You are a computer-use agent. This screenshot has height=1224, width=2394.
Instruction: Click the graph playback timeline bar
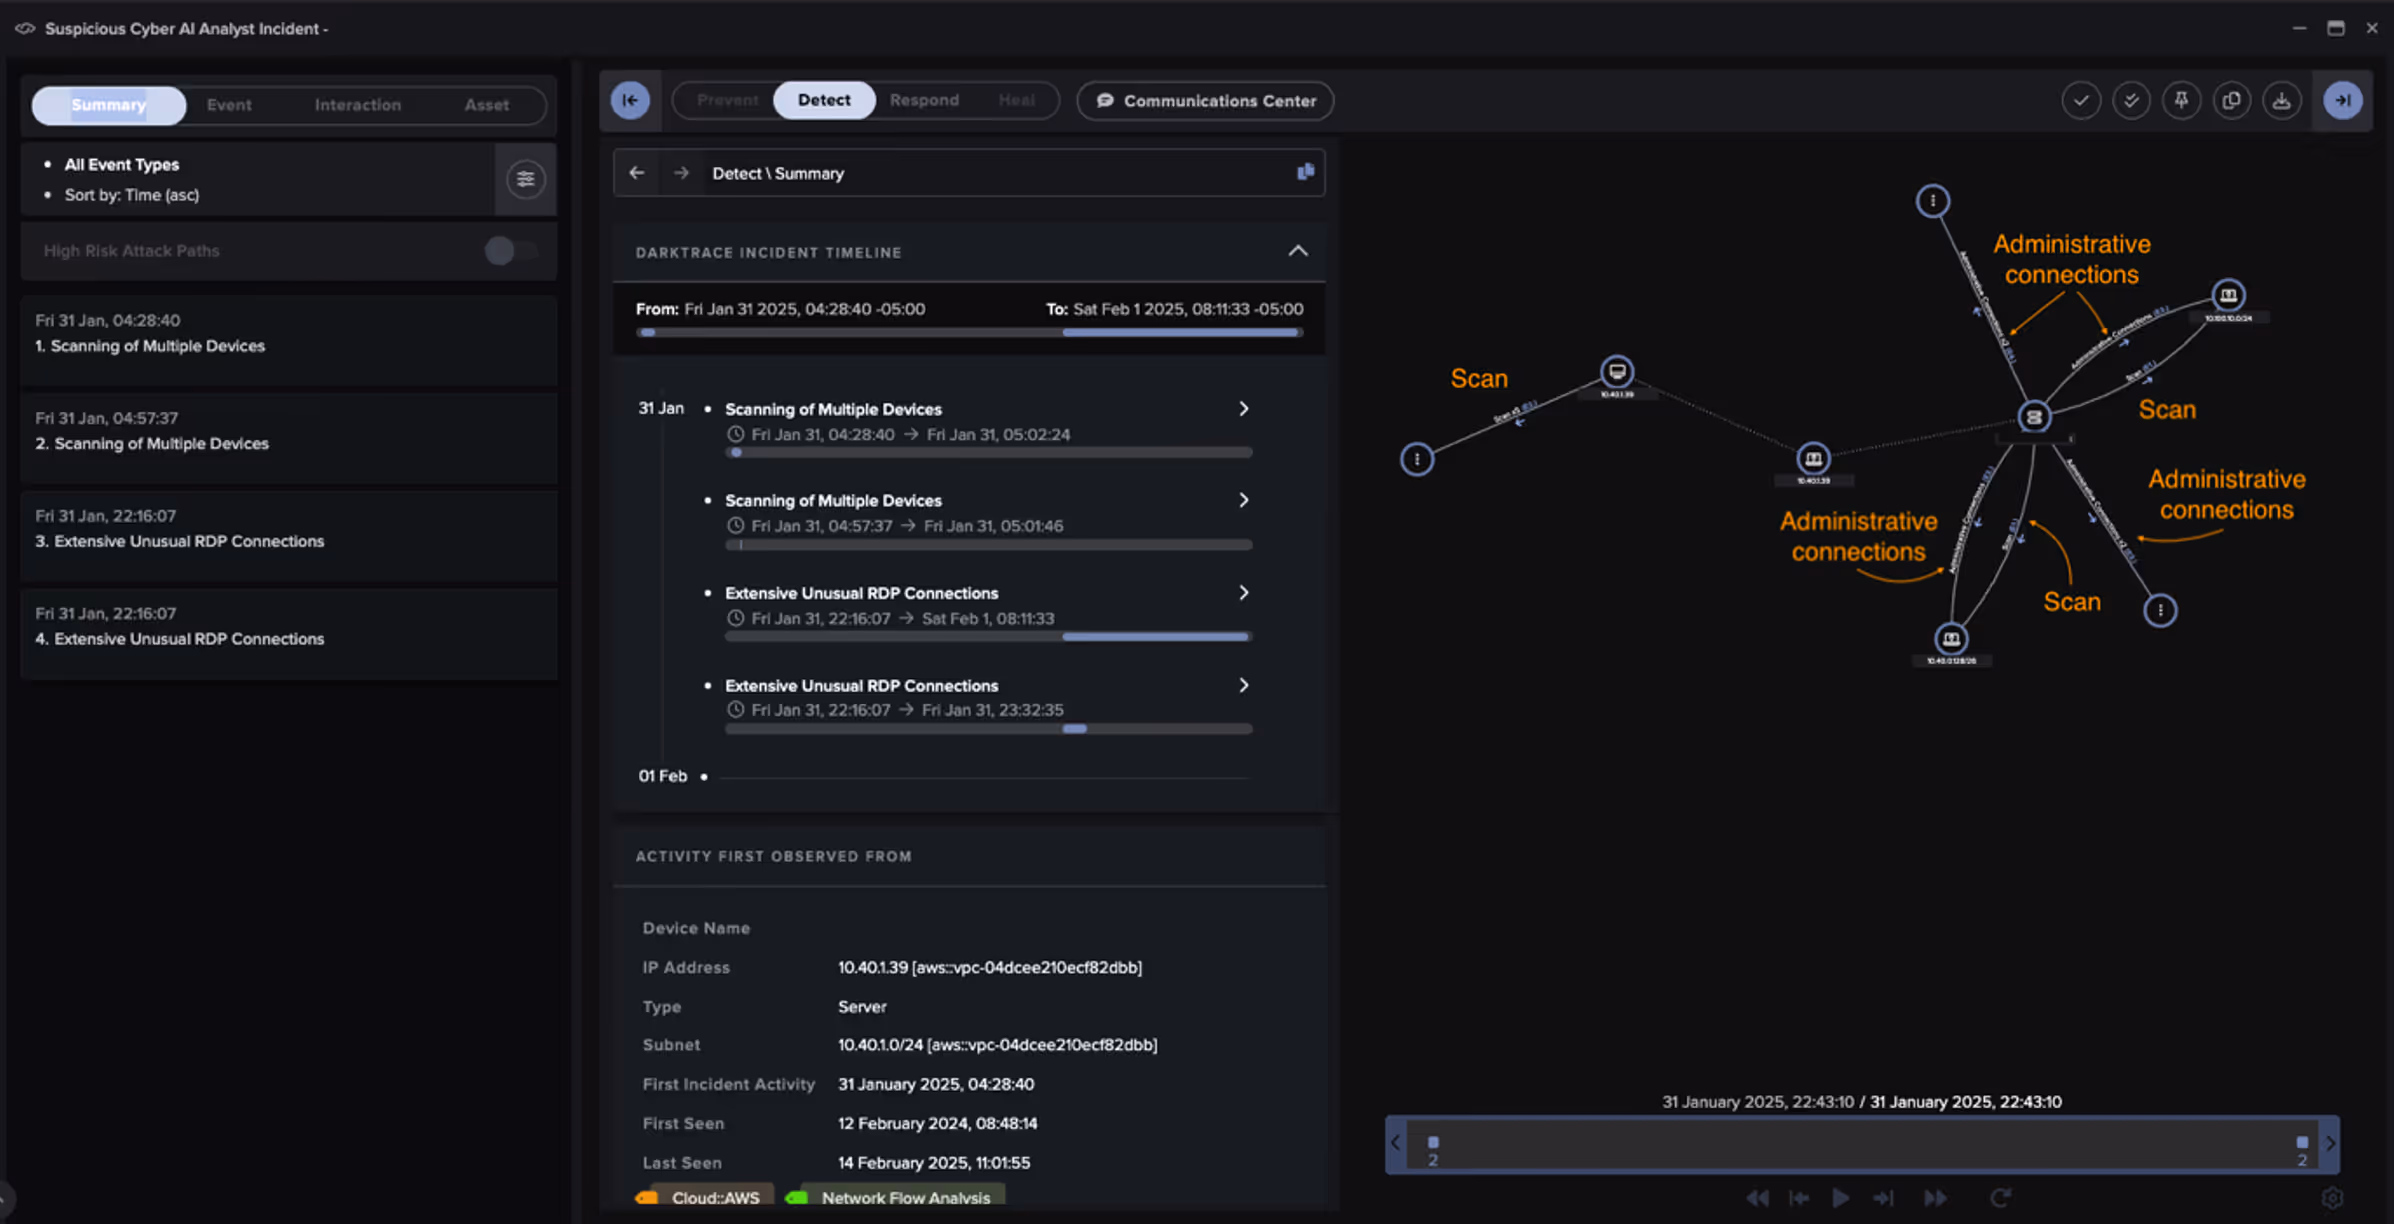coord(1862,1143)
